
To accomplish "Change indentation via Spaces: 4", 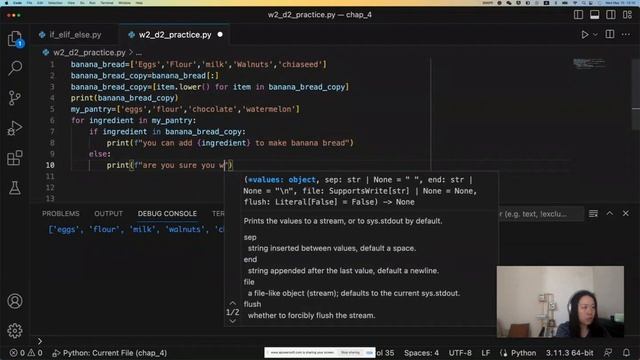I will point(421,353).
